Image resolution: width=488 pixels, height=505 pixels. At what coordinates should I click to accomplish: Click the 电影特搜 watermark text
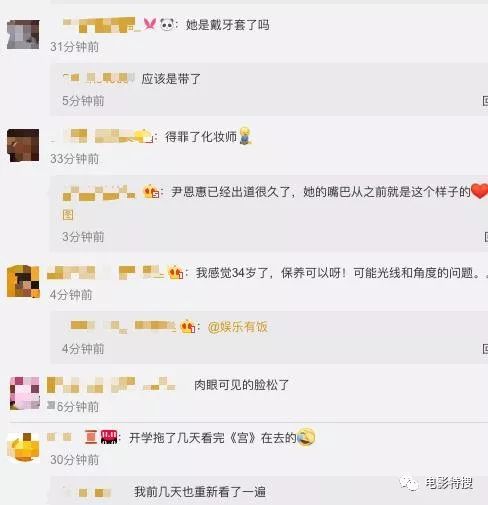pyautogui.click(x=449, y=483)
